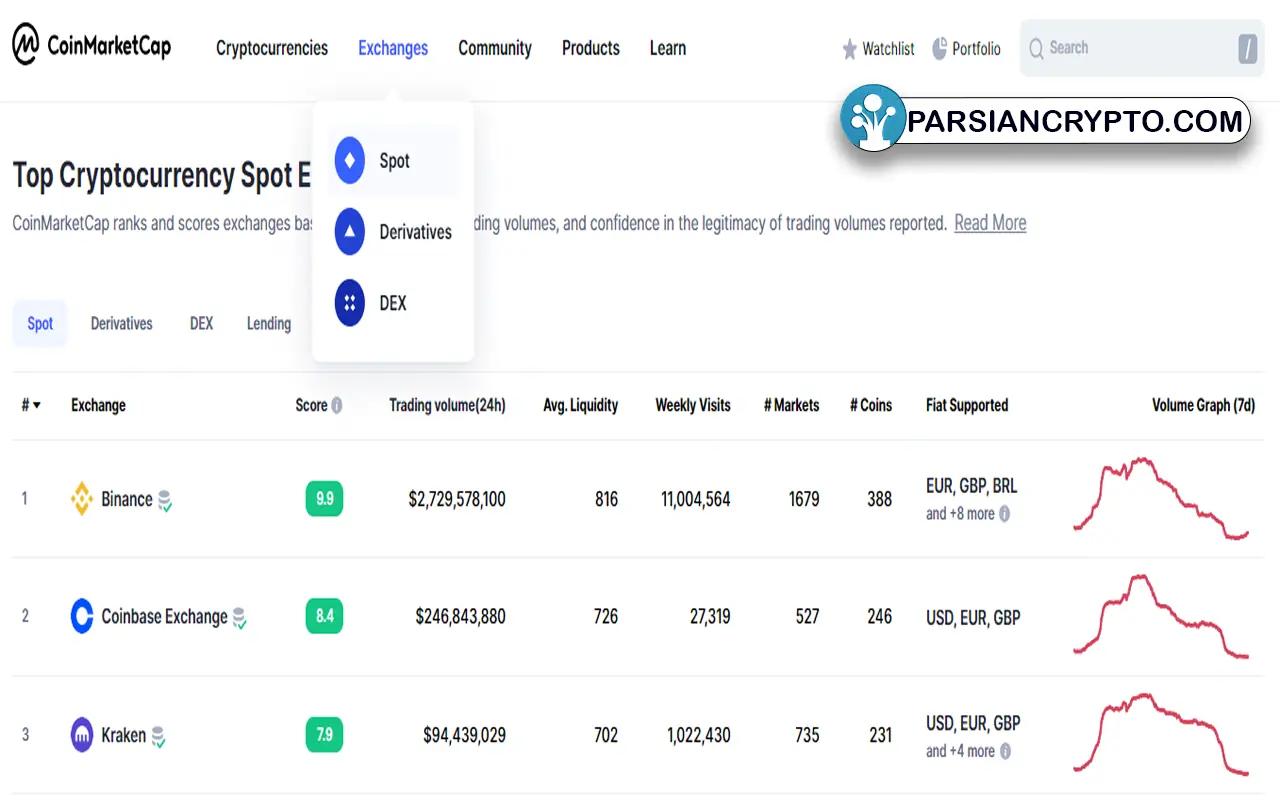Click Binance weekly visits 11,004,564
Screen dimensions: 1280x800
click(x=695, y=499)
